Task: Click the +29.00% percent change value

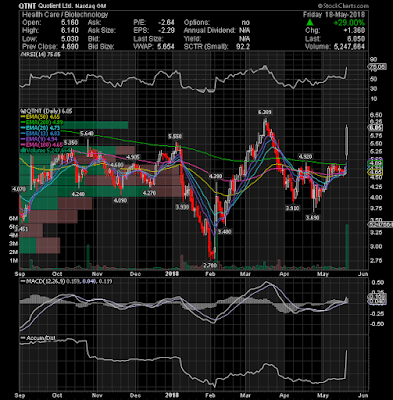Action: coord(349,23)
